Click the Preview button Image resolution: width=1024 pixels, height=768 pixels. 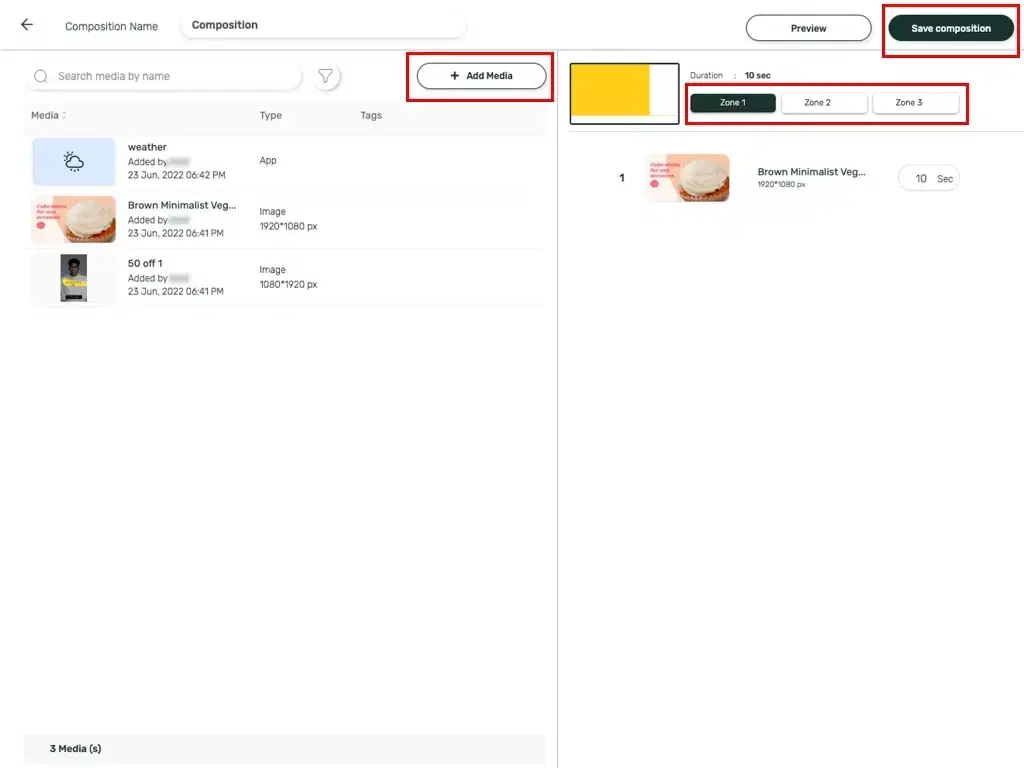808,28
